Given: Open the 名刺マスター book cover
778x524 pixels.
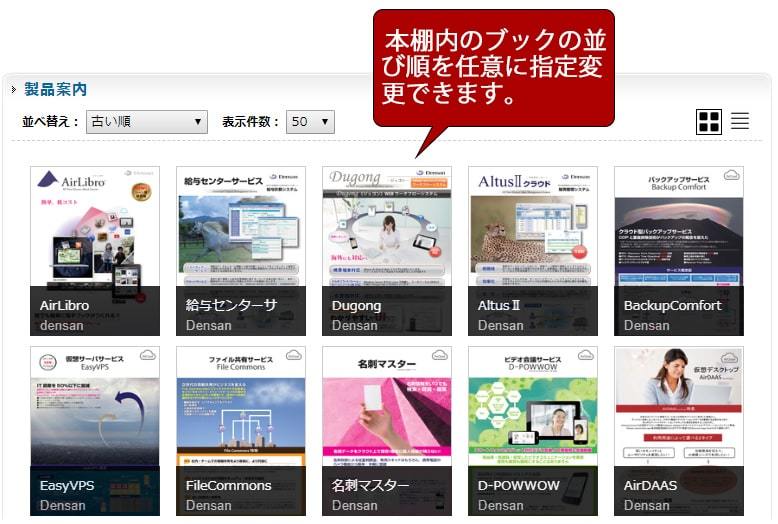Looking at the screenshot, I should [387, 431].
